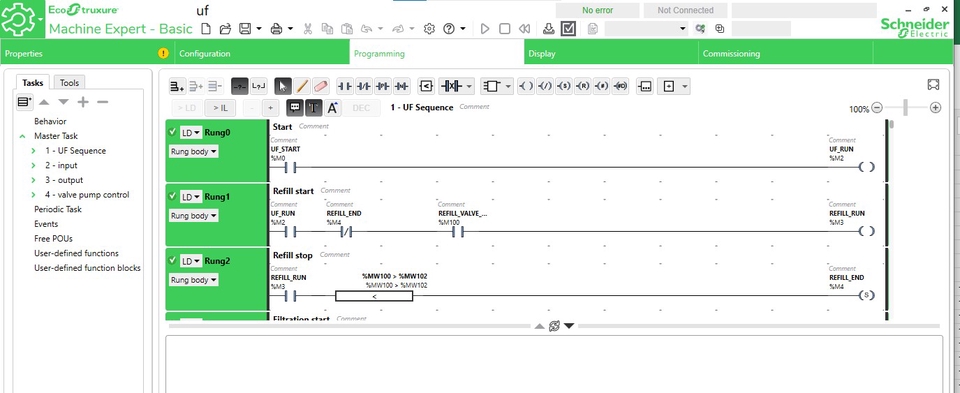The height and width of the screenshot is (393, 960).
Task: Expand the 3 - output POU
Action: coord(34,180)
